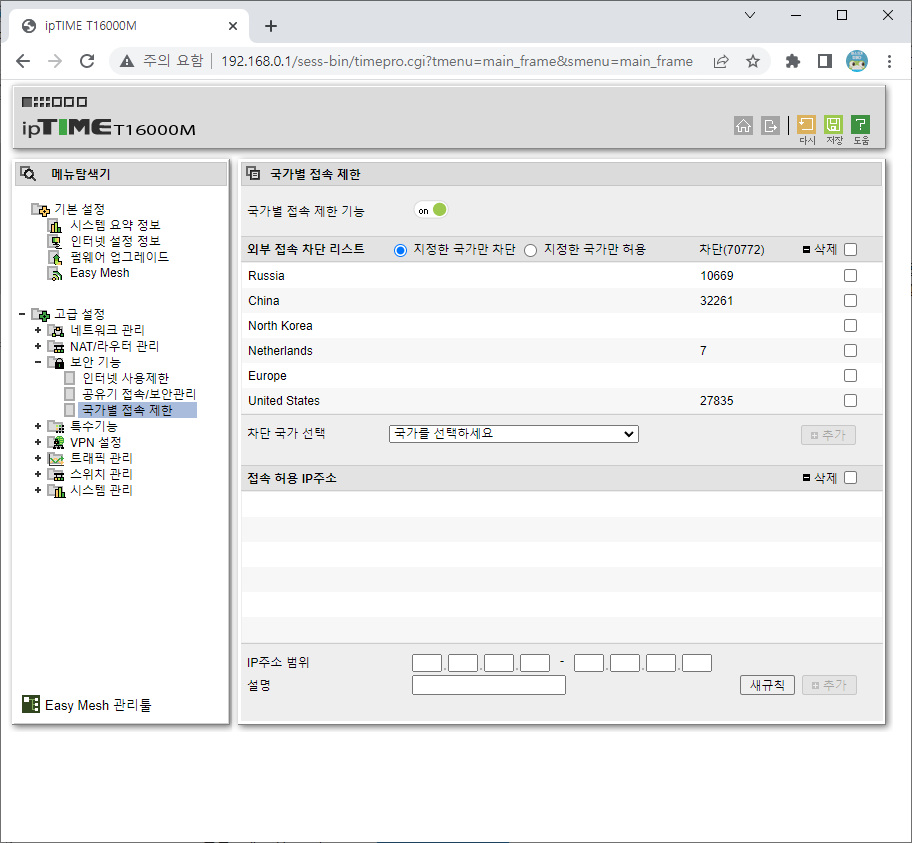Check the Europe row checkbox

click(x=850, y=375)
